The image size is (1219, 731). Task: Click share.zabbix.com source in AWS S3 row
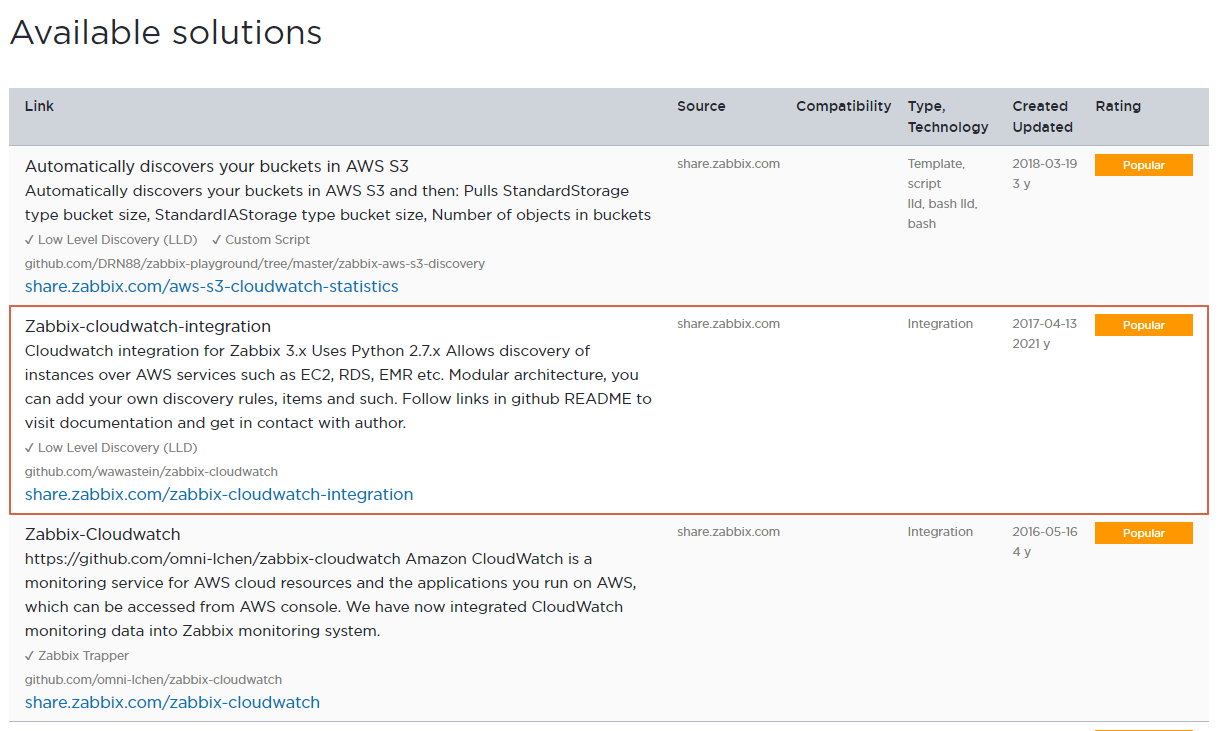(728, 164)
